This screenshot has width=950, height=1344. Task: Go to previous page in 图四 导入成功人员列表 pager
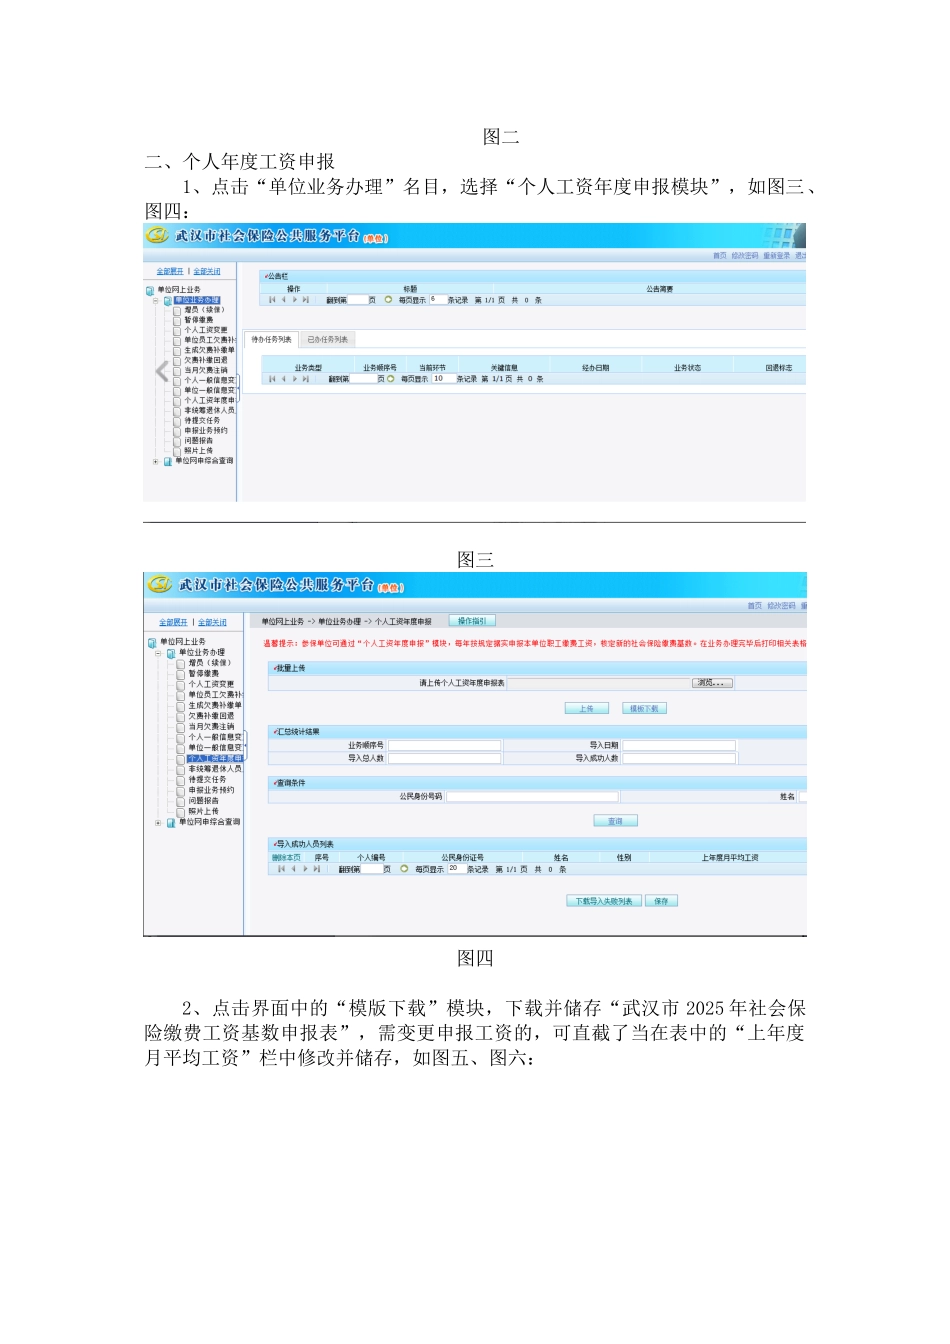293,869
